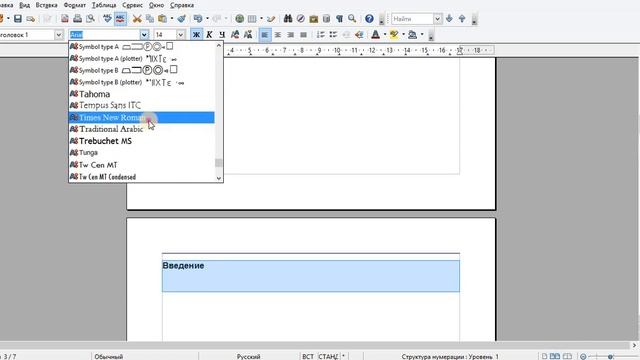Click the Insert Table icon
This screenshot has width=640, height=360.
click(x=252, y=19)
